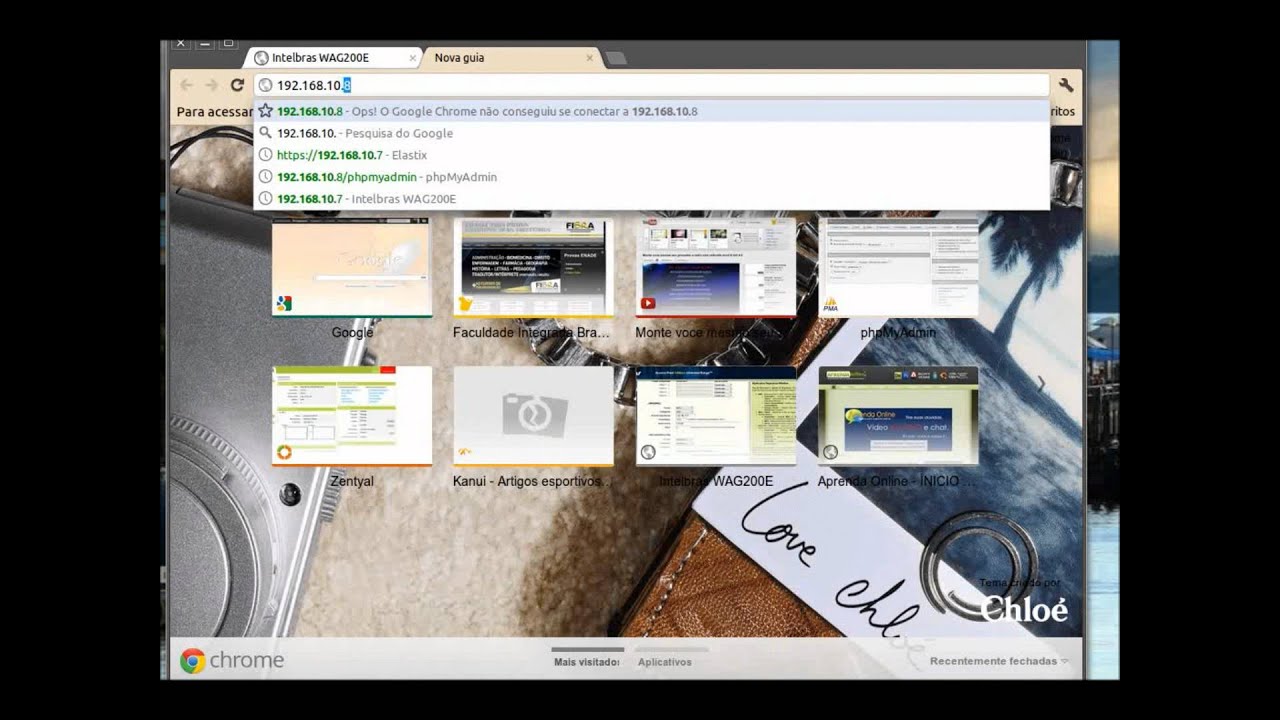Click the new tab button
Viewport: 1280px width, 720px height.
coord(617,58)
